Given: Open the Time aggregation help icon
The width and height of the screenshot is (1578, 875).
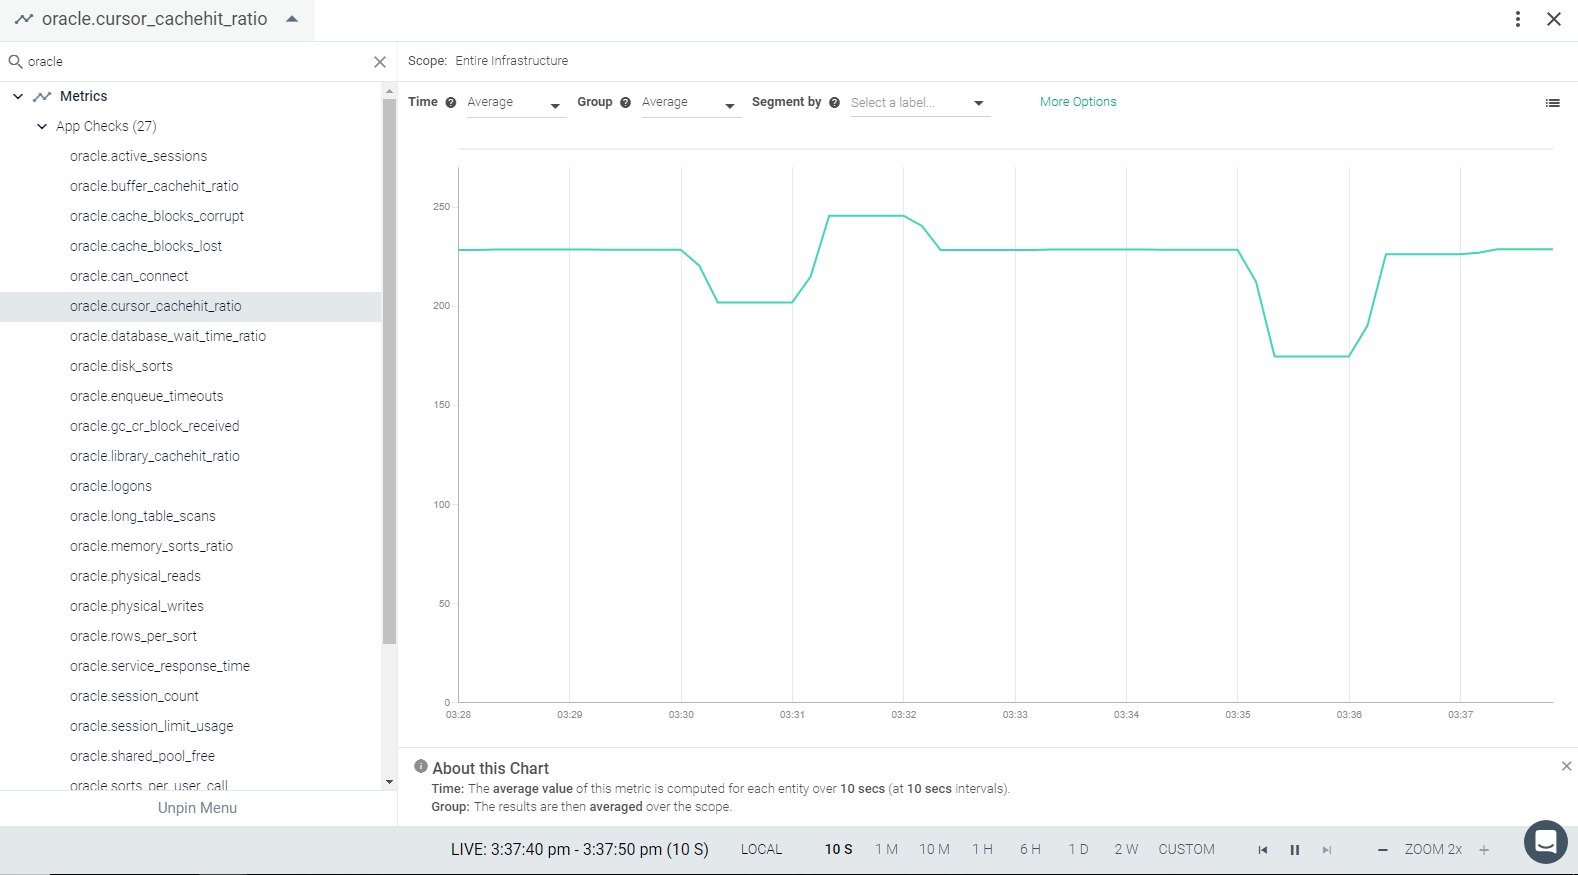Looking at the screenshot, I should [x=451, y=102].
